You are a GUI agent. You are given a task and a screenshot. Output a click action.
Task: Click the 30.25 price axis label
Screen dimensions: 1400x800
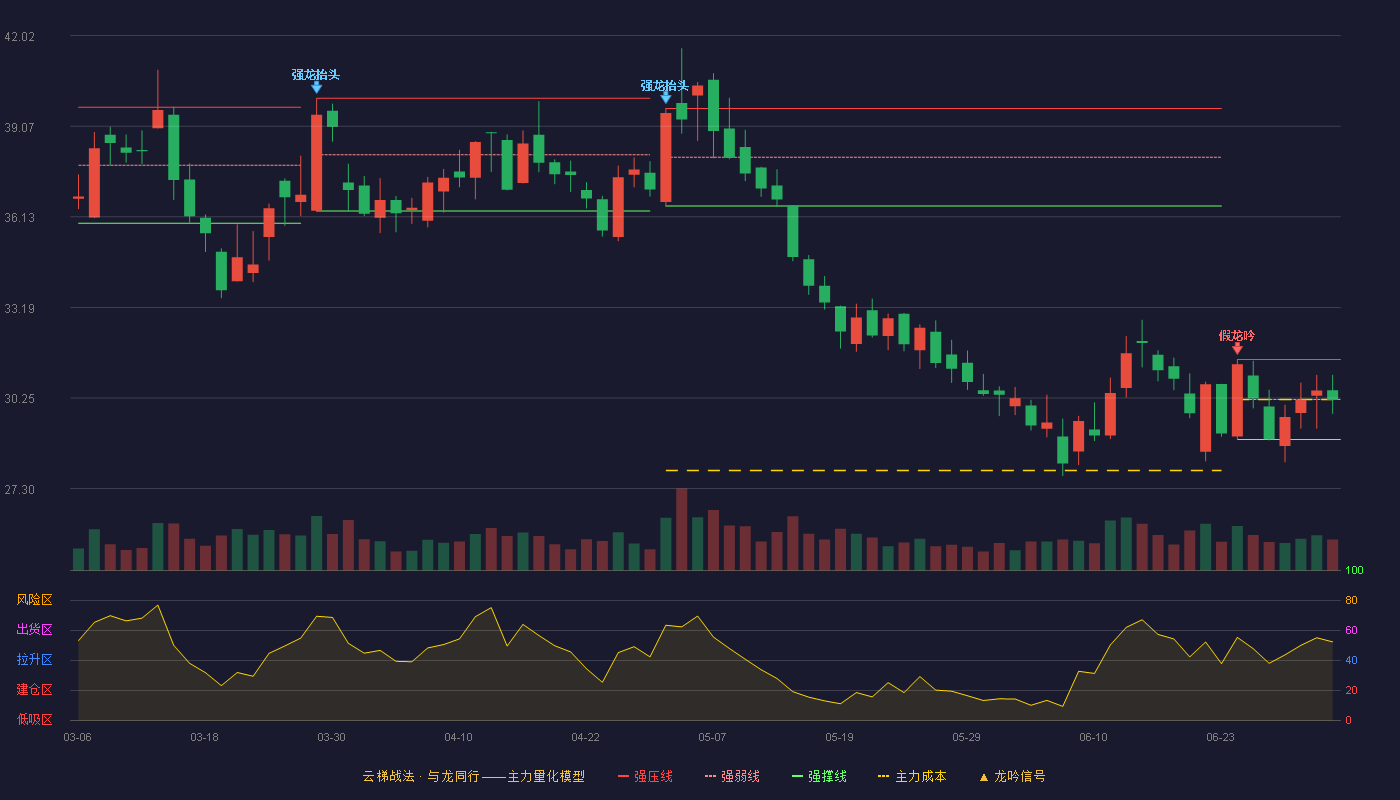click(19, 399)
